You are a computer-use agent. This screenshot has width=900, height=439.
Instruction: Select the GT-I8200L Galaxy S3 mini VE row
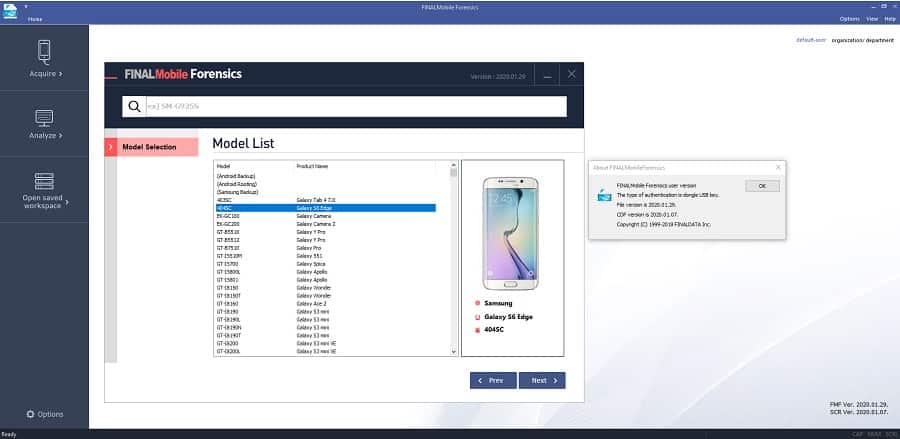[325, 351]
